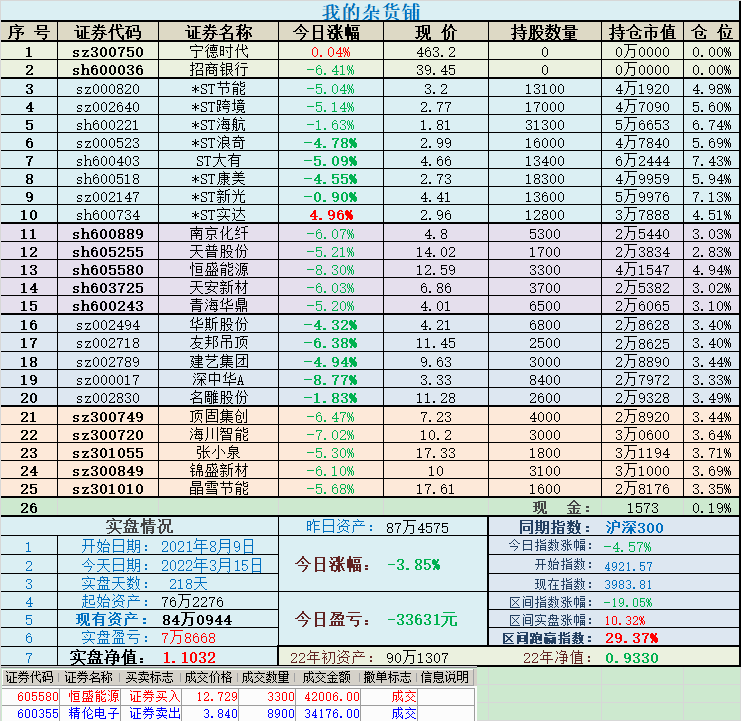Select the 海川智能 cell
Screen dimensions: 741x721
pos(218,435)
